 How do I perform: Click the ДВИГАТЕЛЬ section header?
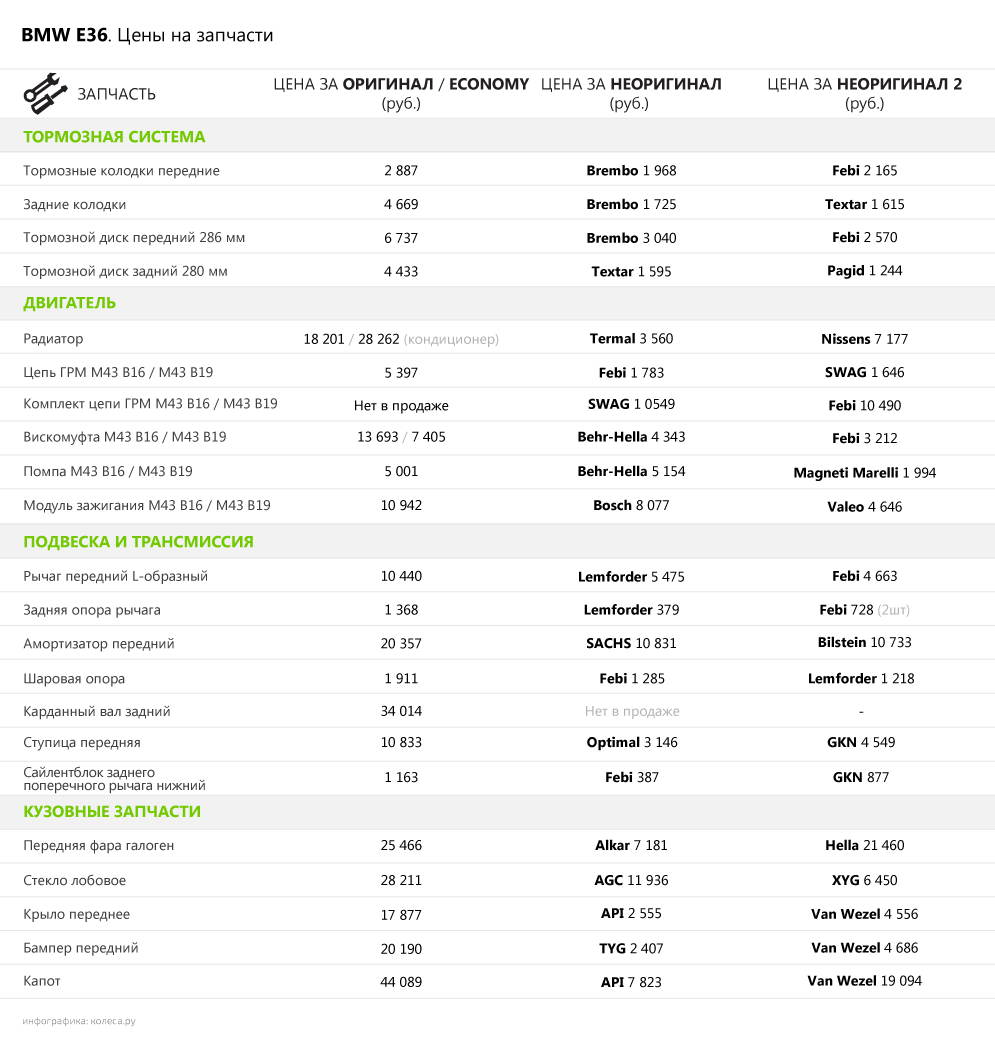click(x=70, y=303)
